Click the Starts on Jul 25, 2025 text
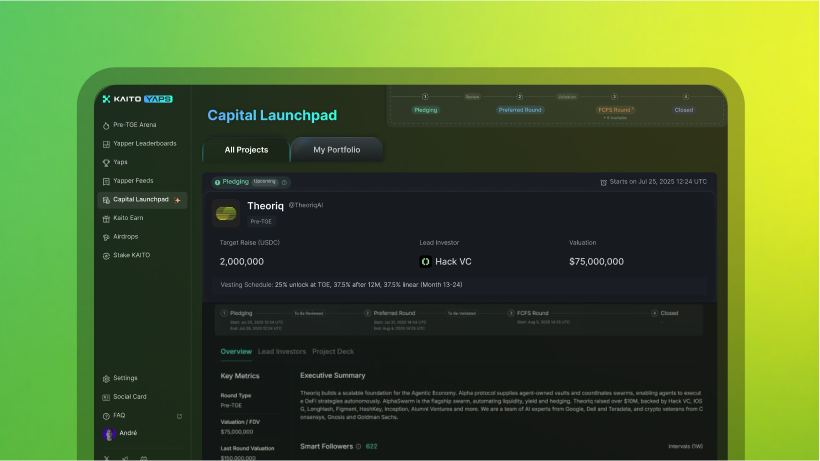820x461 pixels. (x=658, y=182)
